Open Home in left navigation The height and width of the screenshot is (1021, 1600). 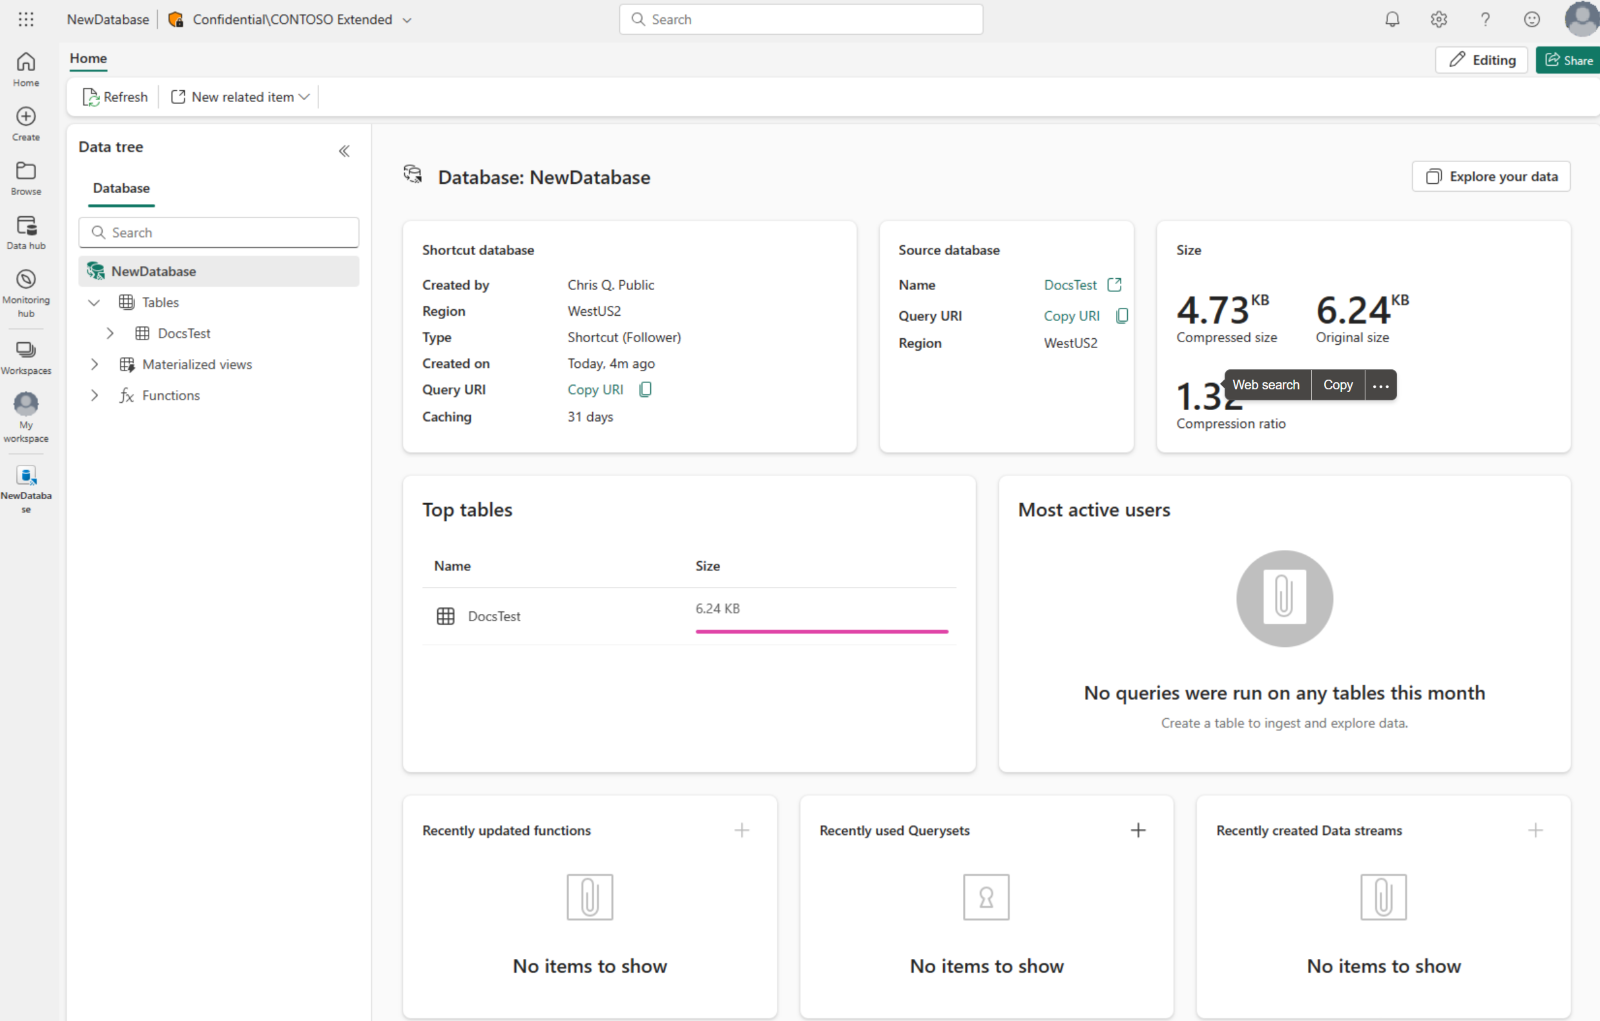(x=26, y=69)
